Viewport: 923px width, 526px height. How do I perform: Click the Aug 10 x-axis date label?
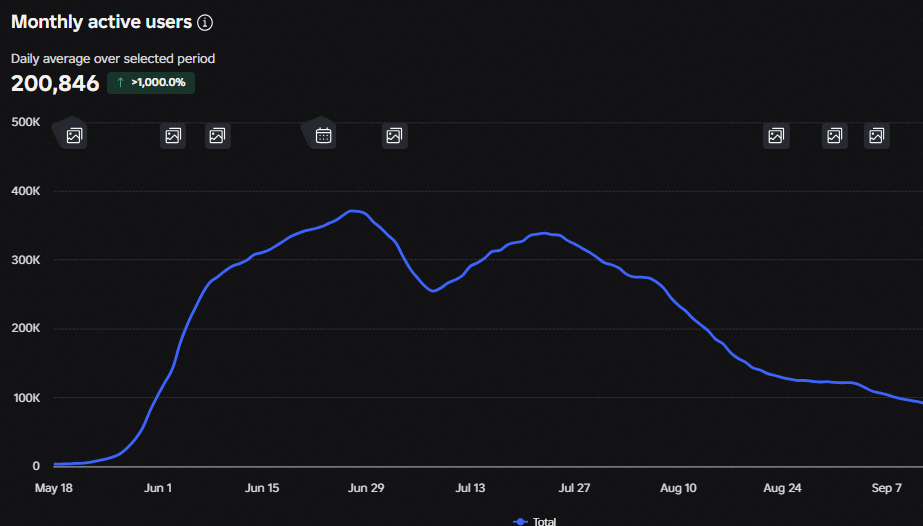[678, 488]
